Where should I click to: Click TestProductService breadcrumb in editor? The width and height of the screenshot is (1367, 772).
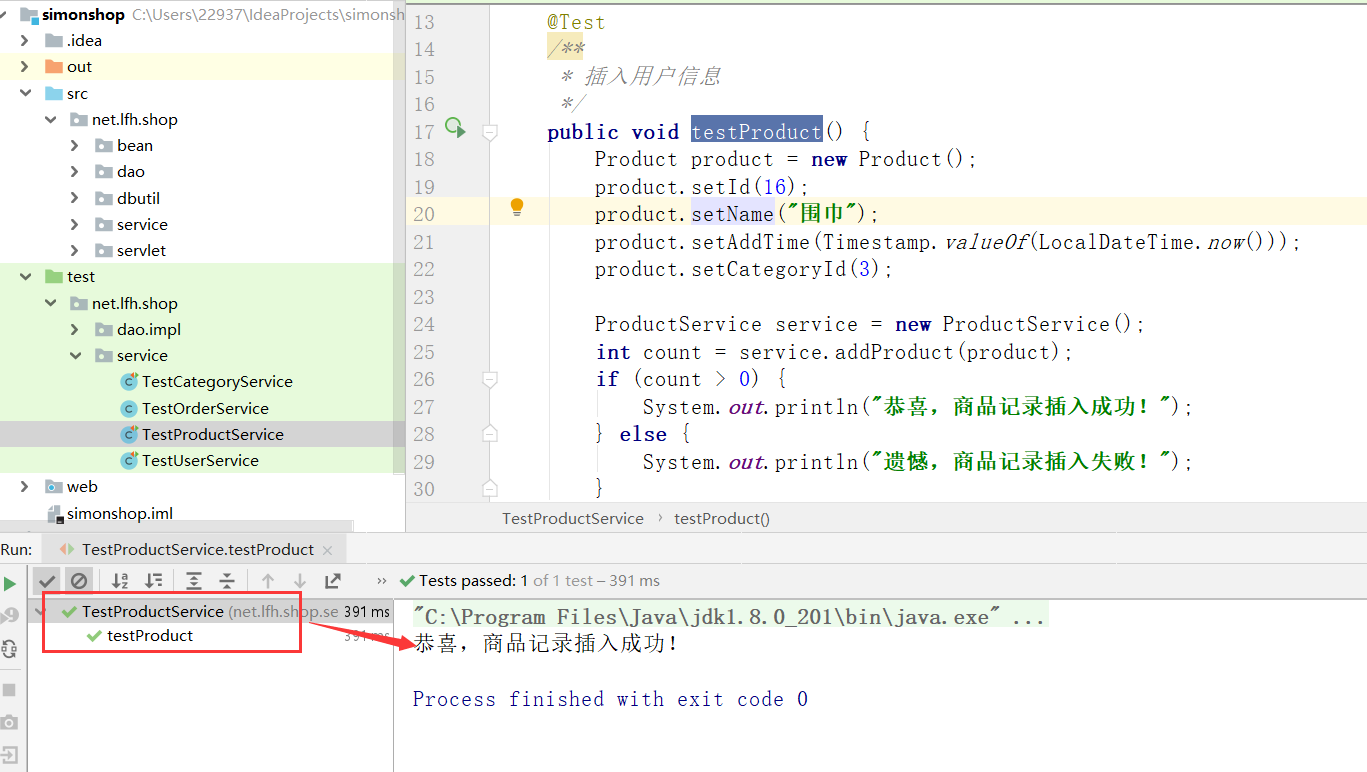(573, 518)
